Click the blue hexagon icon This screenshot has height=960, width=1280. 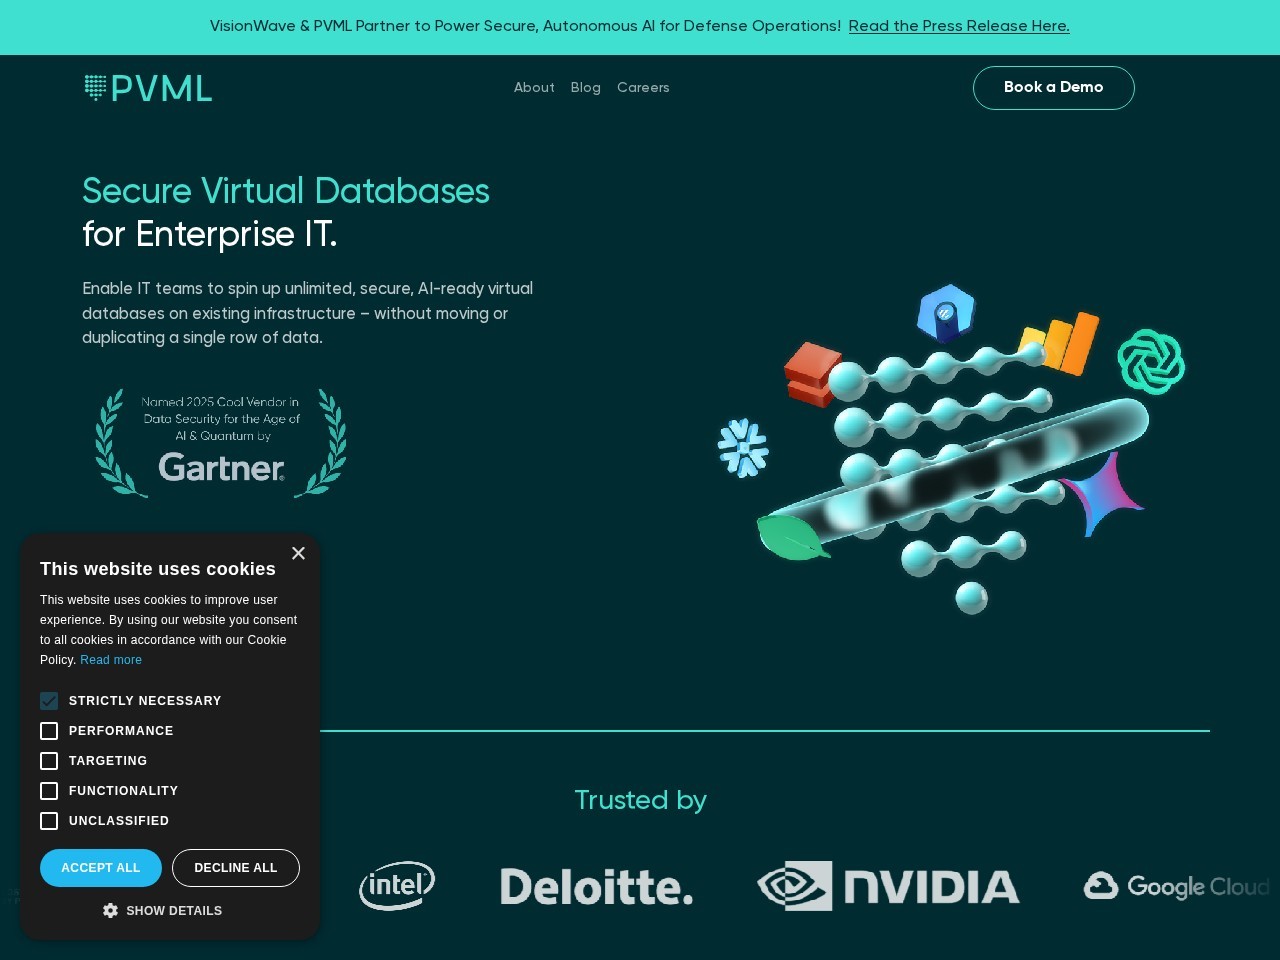pyautogui.click(x=946, y=313)
